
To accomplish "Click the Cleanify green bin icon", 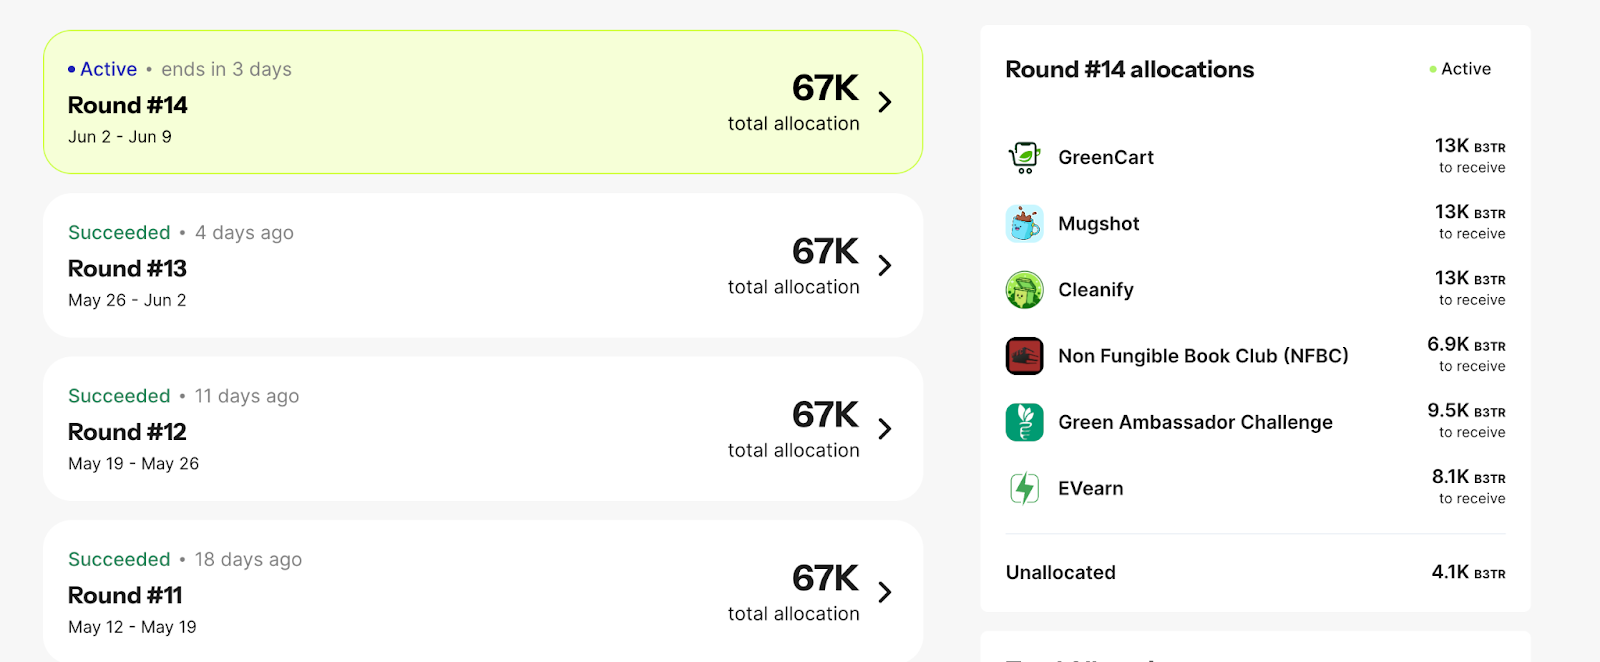I will pos(1024,290).
